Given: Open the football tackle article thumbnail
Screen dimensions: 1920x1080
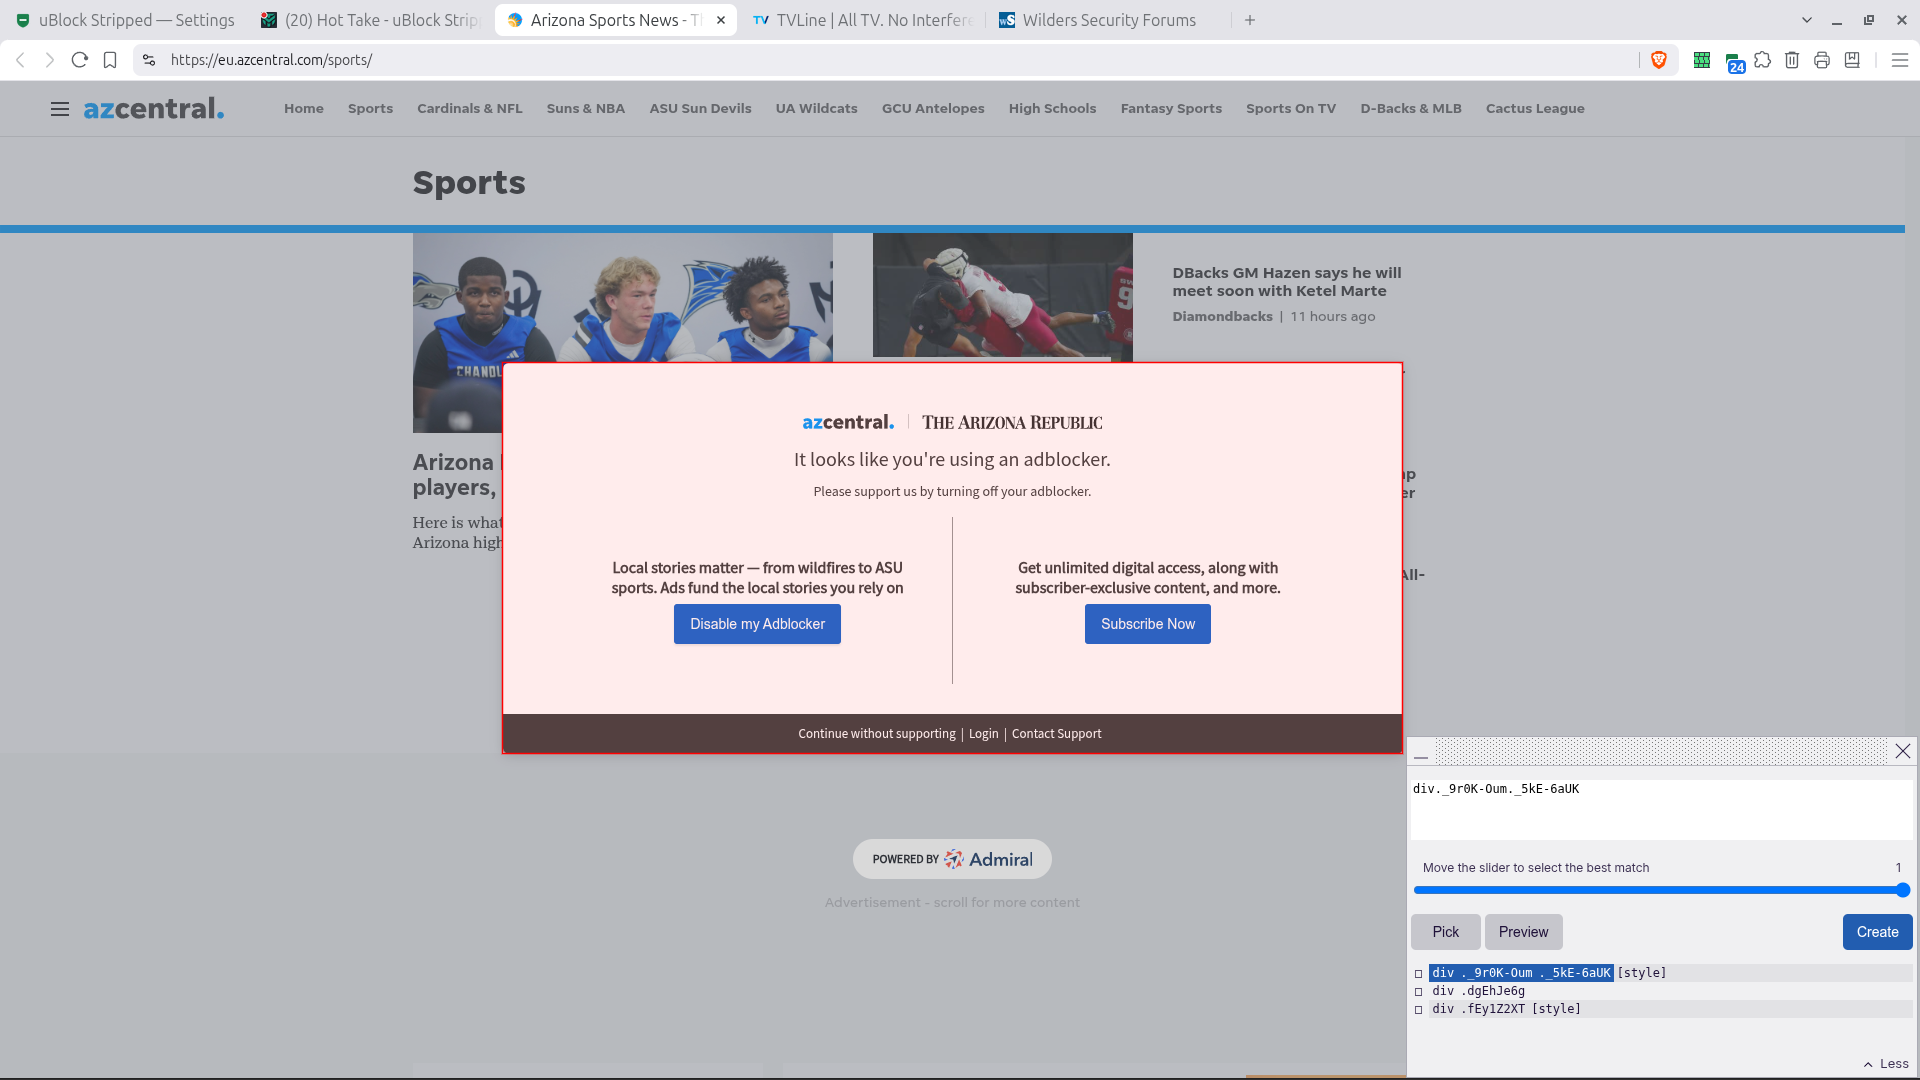Looking at the screenshot, I should point(1003,296).
